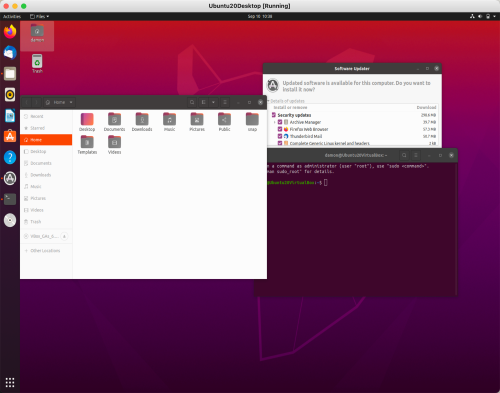Show Applications grid at dock bottom
This screenshot has width=500, height=393.
(x=10, y=382)
